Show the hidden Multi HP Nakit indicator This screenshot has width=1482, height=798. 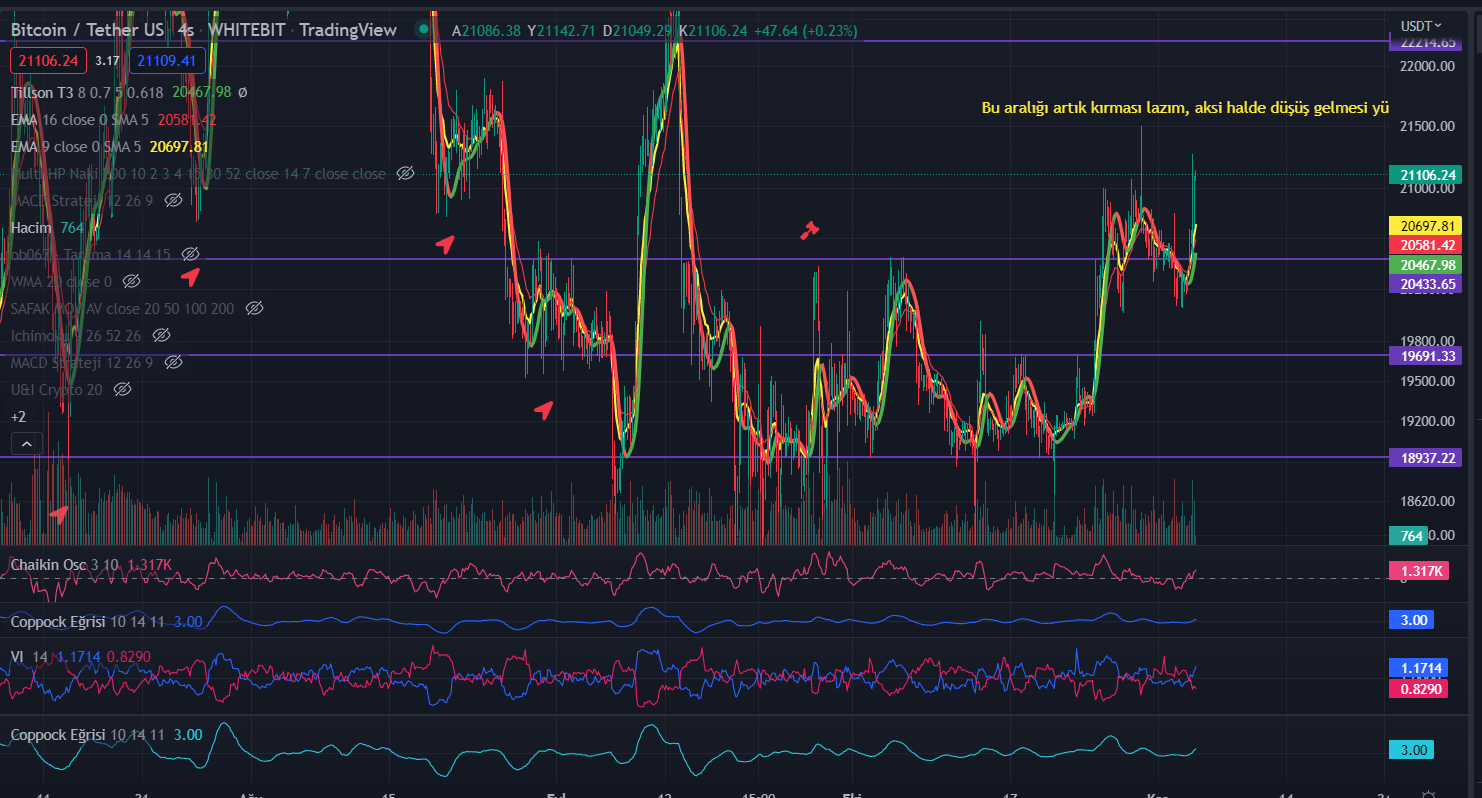405,173
